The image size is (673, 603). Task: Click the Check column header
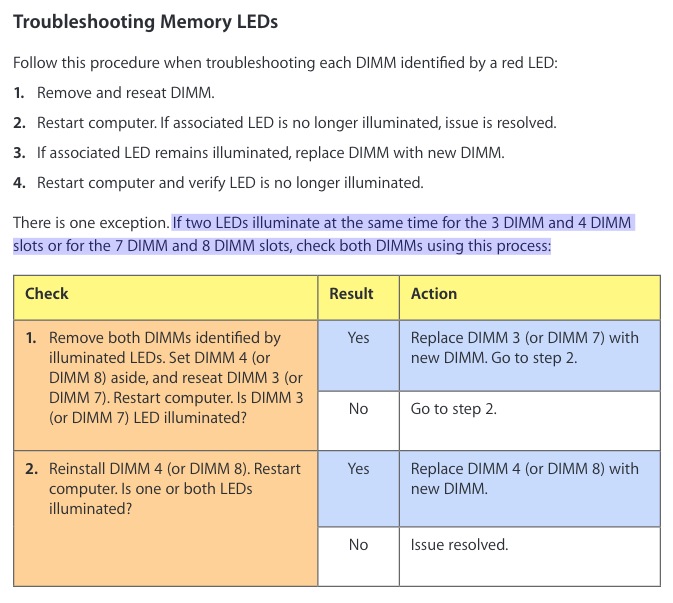[166, 298]
